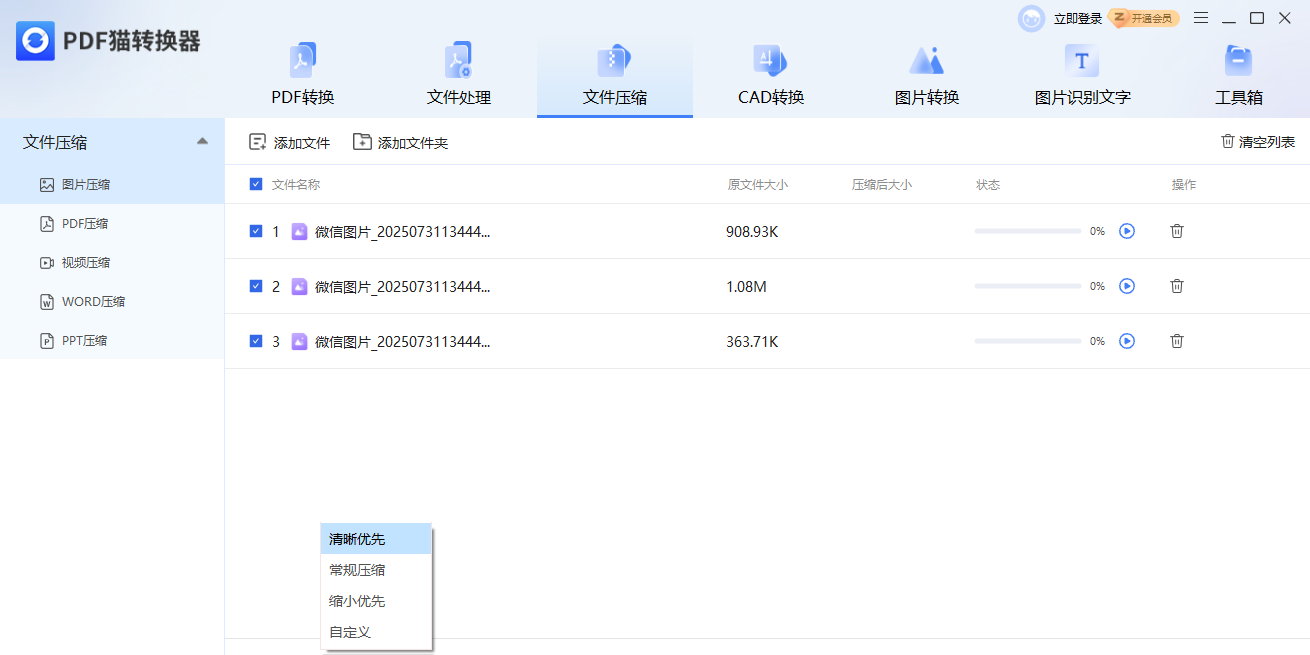The width and height of the screenshot is (1310, 655).
Task: Delete the first file using its trash icon
Action: [x=1177, y=231]
